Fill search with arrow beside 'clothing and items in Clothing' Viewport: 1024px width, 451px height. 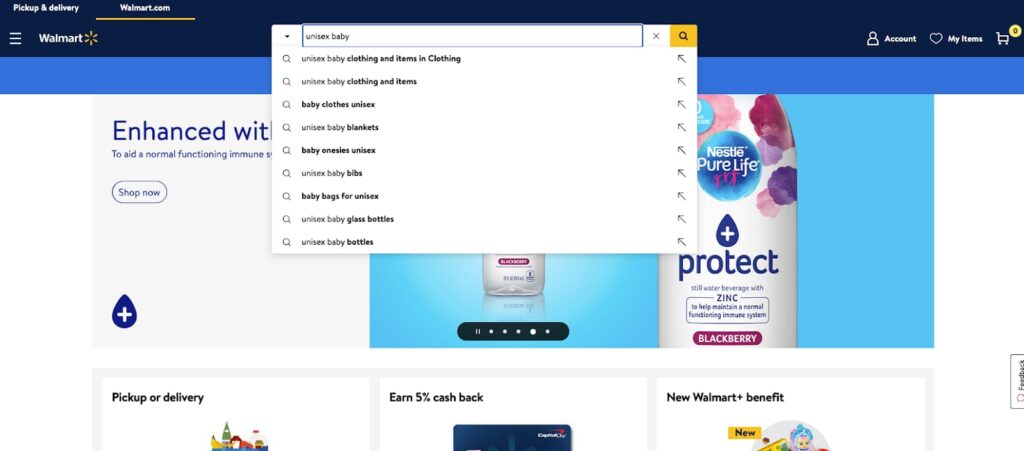click(681, 59)
